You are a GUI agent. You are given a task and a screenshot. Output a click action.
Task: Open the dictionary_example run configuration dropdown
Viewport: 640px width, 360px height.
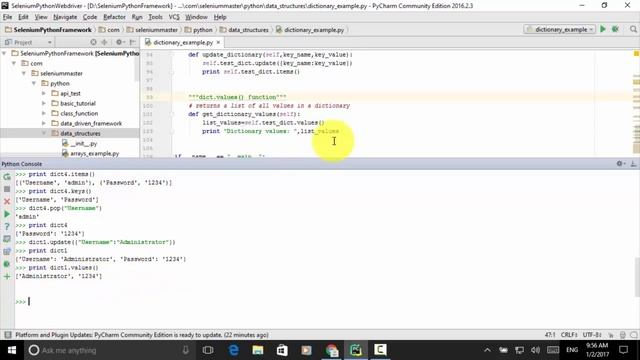[x=560, y=29]
